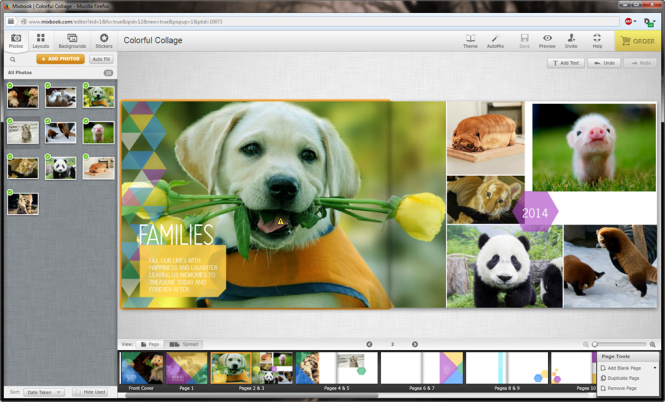Select the piglet photo on the spread
Viewport: 665px width, 402px height.
[x=594, y=147]
